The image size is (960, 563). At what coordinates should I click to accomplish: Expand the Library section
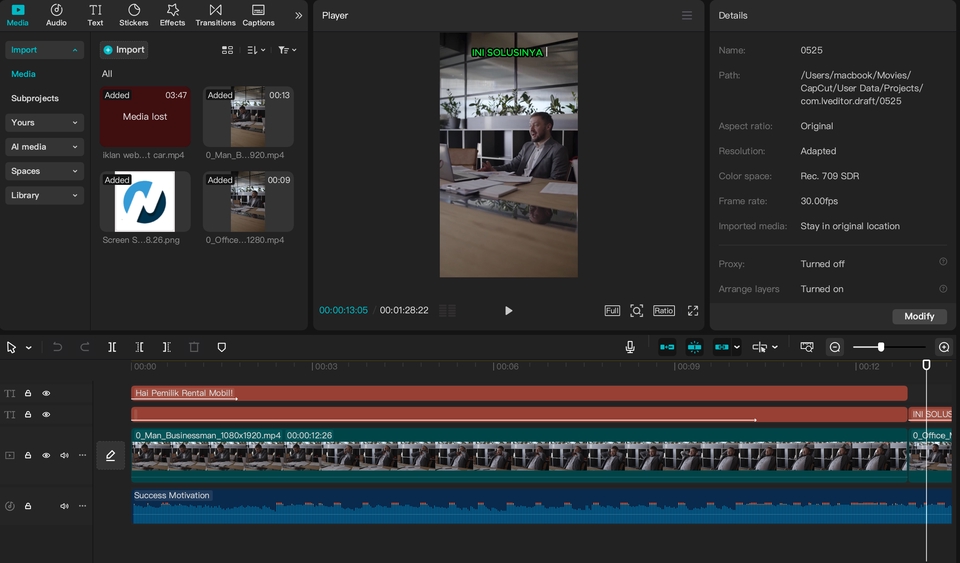44,195
